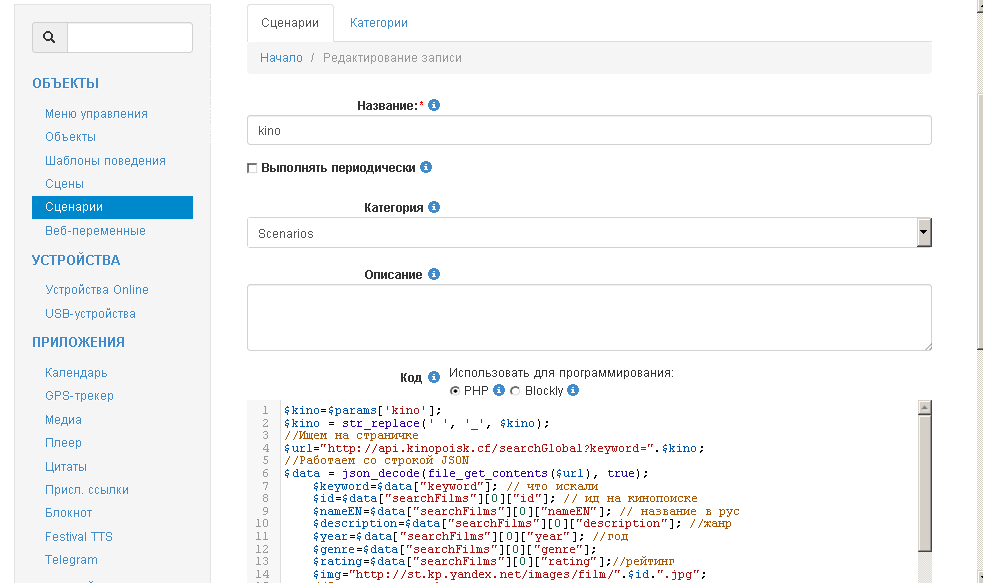Open Шаблоны поведения in the sidebar

tap(105, 161)
